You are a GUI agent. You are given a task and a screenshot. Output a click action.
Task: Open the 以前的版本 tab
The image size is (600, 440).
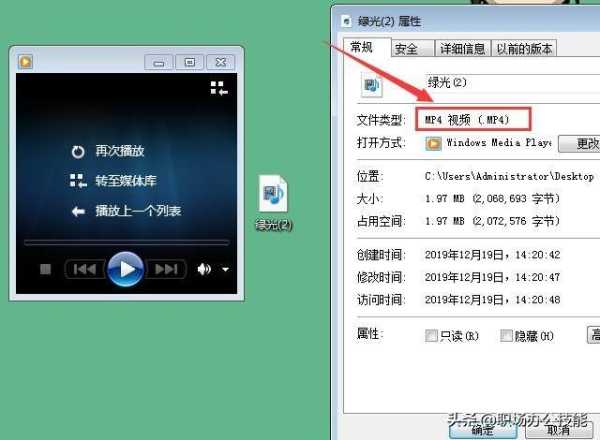tap(524, 49)
